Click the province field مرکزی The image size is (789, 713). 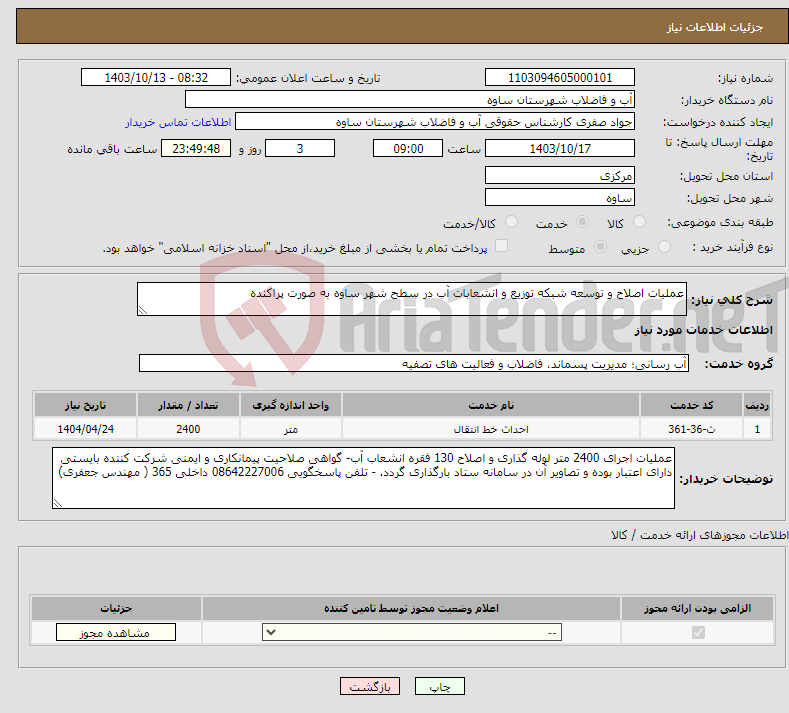560,175
